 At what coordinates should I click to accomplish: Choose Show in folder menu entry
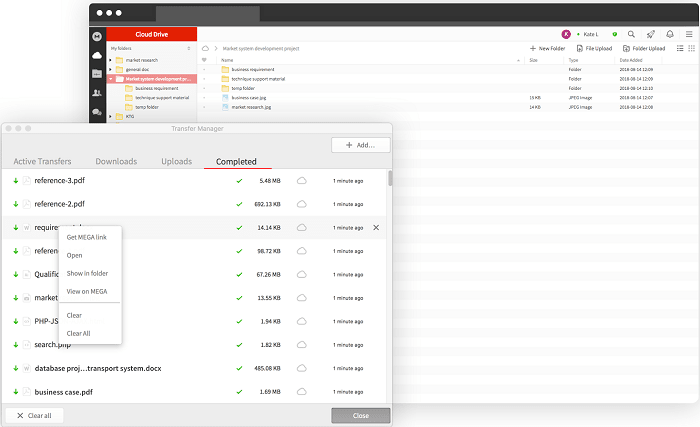point(87,273)
